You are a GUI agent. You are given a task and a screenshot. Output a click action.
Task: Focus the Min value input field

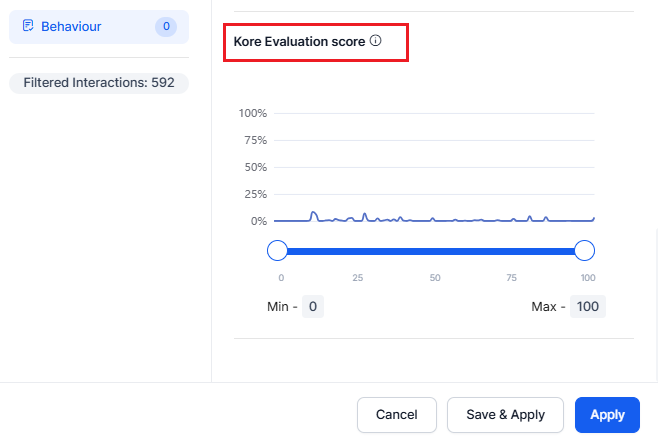[x=313, y=307]
